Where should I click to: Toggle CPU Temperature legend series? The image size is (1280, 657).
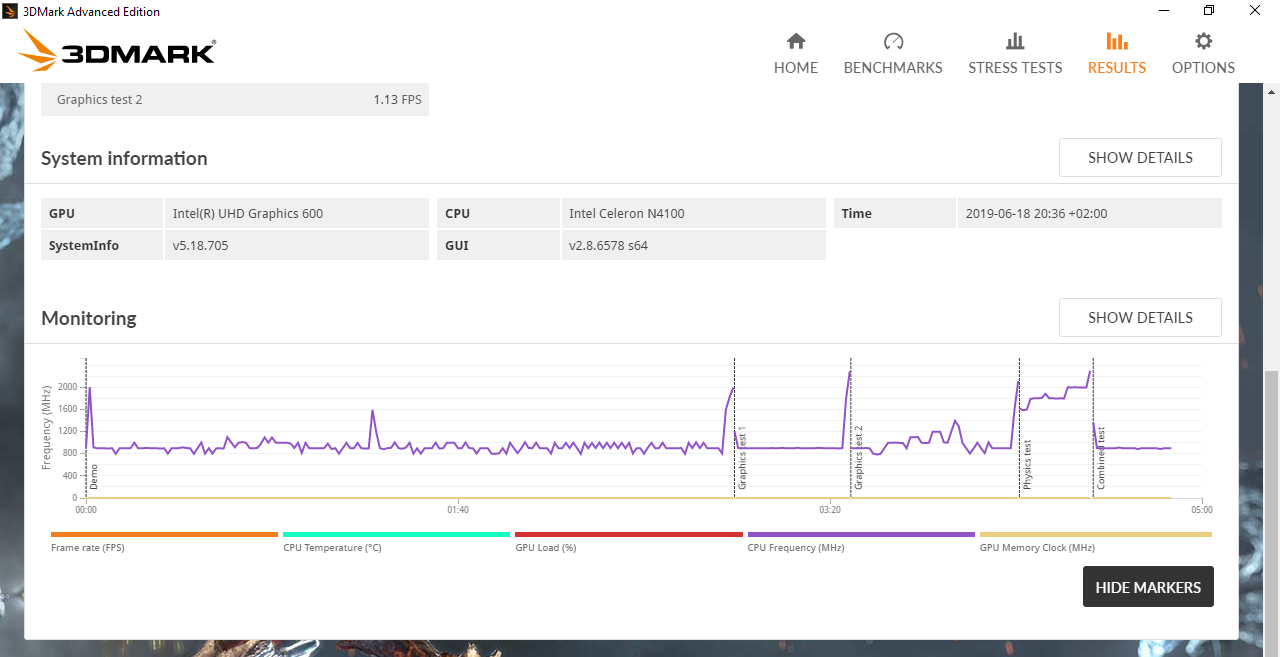coord(332,548)
